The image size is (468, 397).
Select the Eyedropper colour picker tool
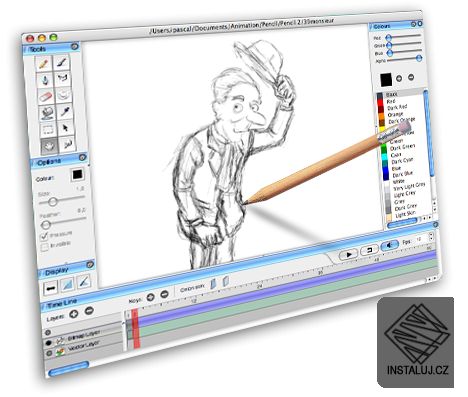65,111
